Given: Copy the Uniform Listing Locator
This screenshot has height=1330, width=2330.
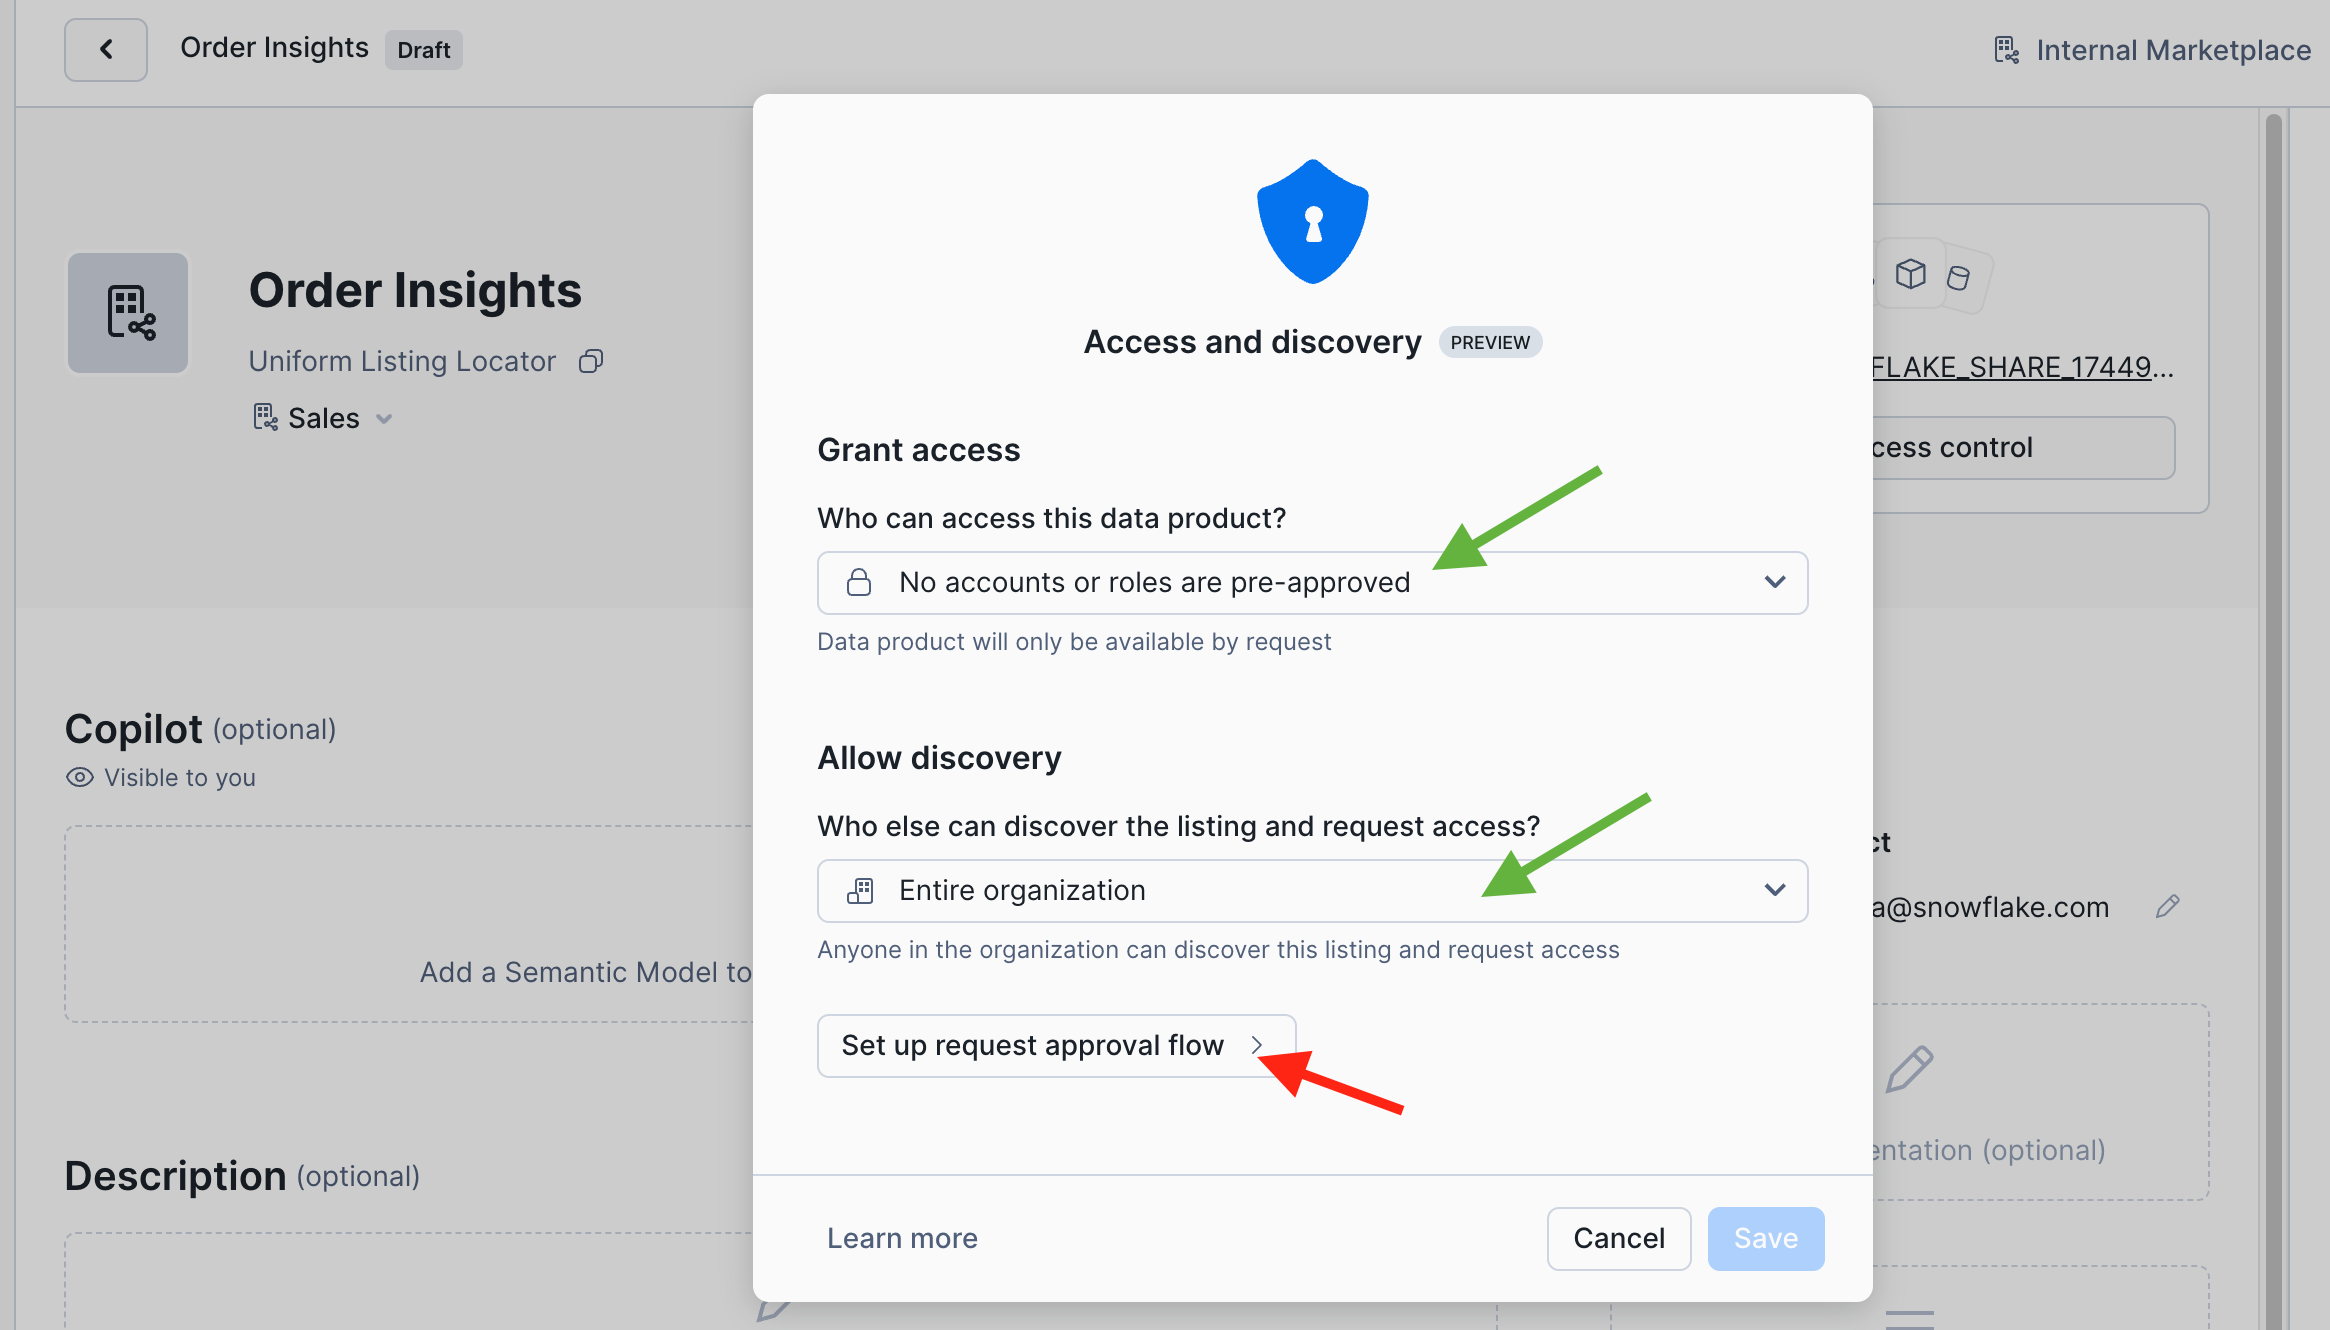Looking at the screenshot, I should click(x=591, y=361).
